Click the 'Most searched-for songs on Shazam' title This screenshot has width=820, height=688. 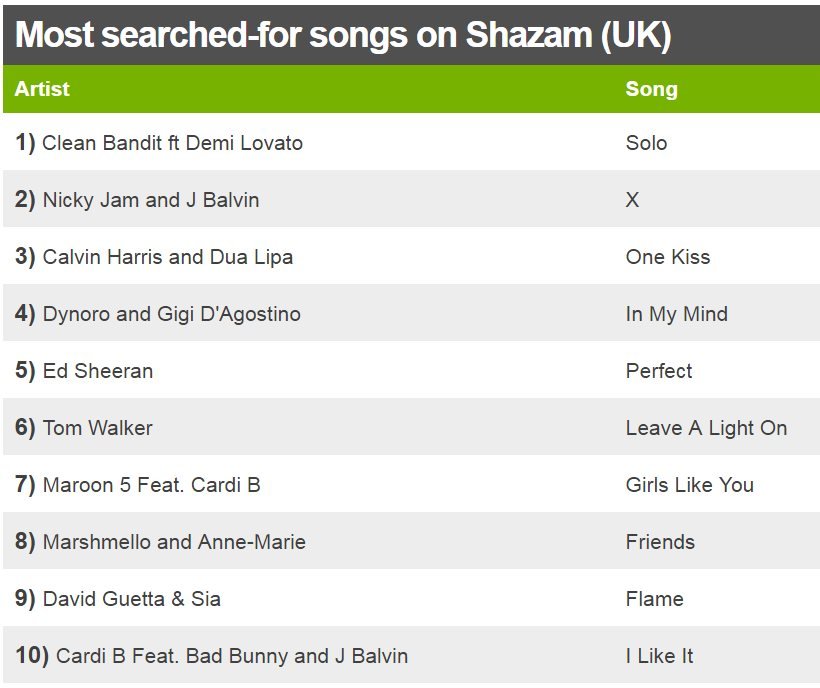click(343, 36)
